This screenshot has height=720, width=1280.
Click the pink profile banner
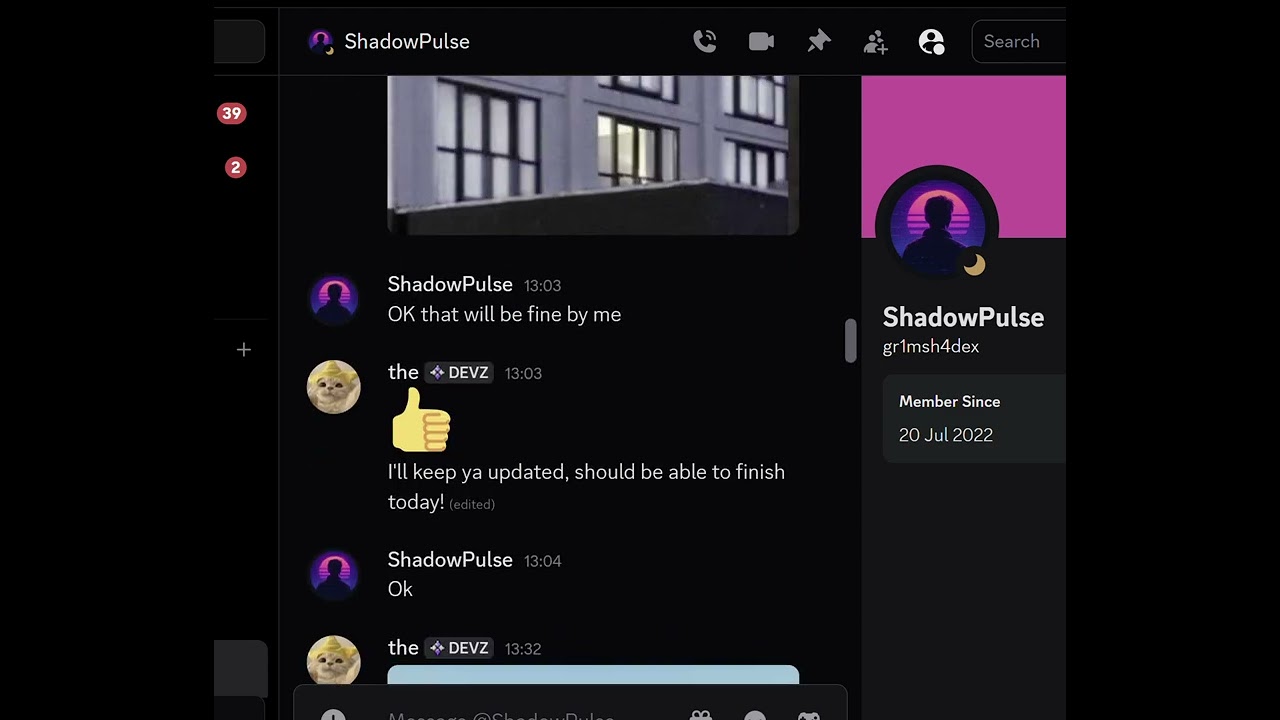pyautogui.click(x=963, y=157)
